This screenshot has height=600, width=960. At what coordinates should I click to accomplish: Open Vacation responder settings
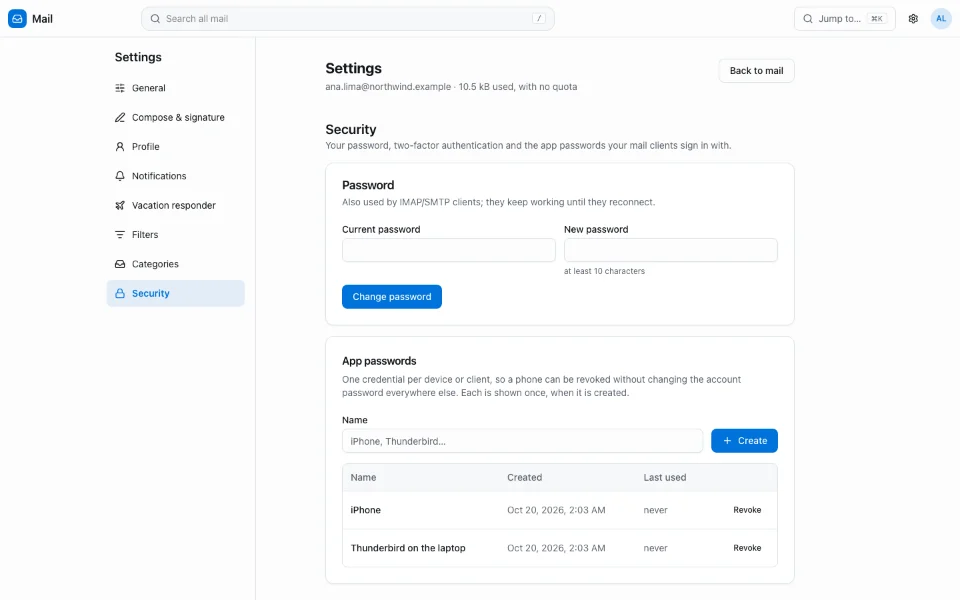[x=176, y=206]
